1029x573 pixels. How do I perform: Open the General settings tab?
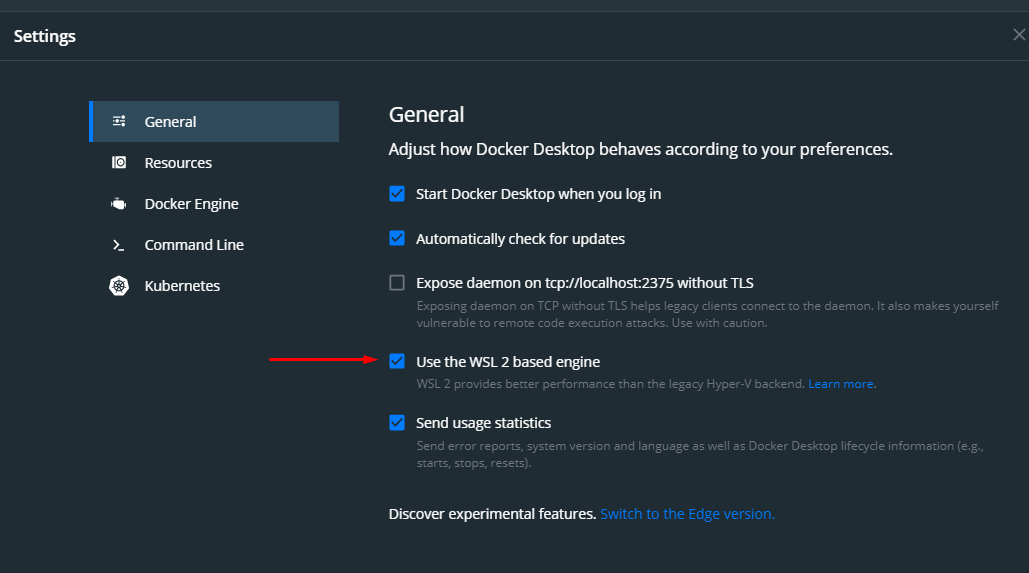(171, 122)
